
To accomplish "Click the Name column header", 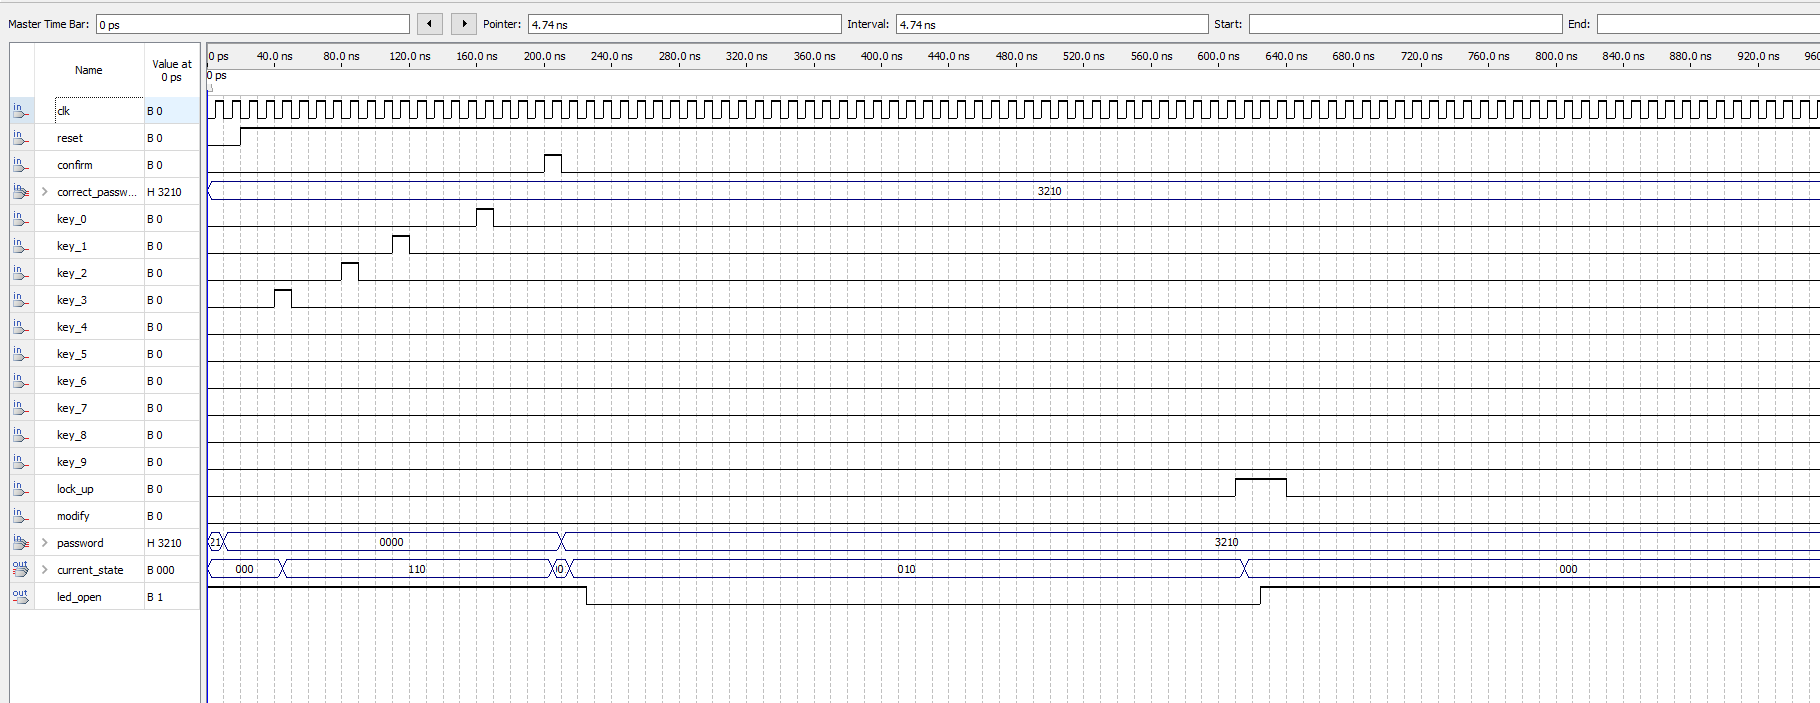I will [x=89, y=70].
